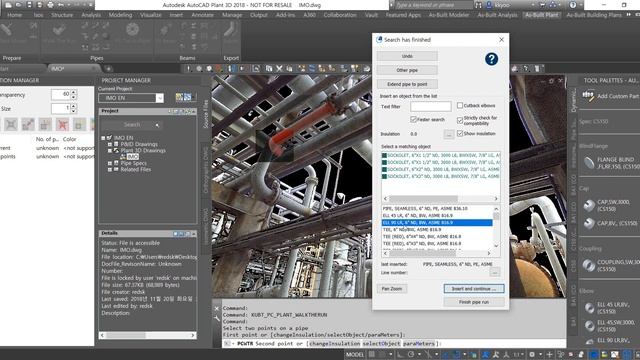
Task: Click the red X region tool icon
Action: (62, 124)
